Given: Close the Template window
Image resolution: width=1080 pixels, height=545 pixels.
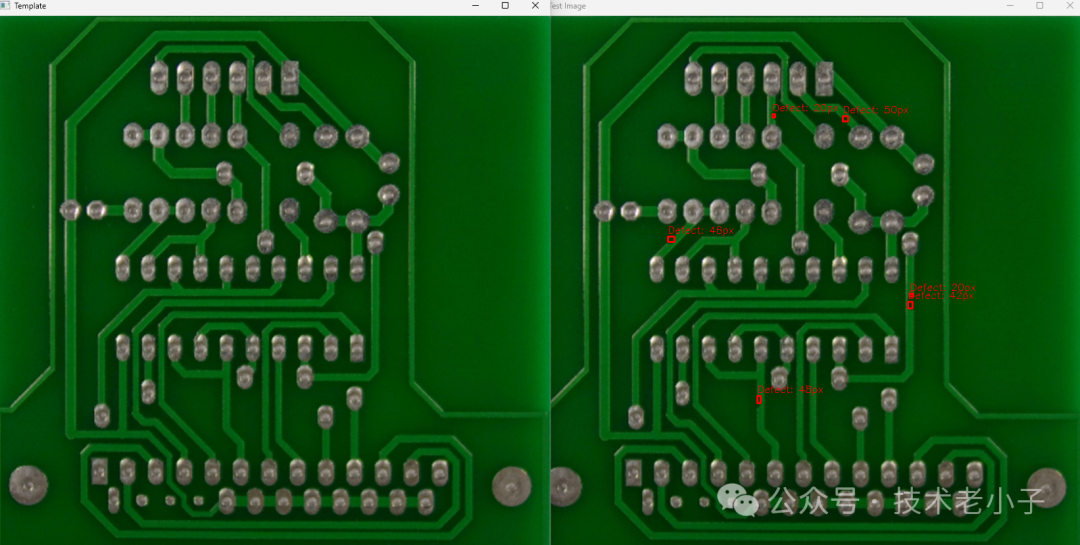Looking at the screenshot, I should click(535, 6).
